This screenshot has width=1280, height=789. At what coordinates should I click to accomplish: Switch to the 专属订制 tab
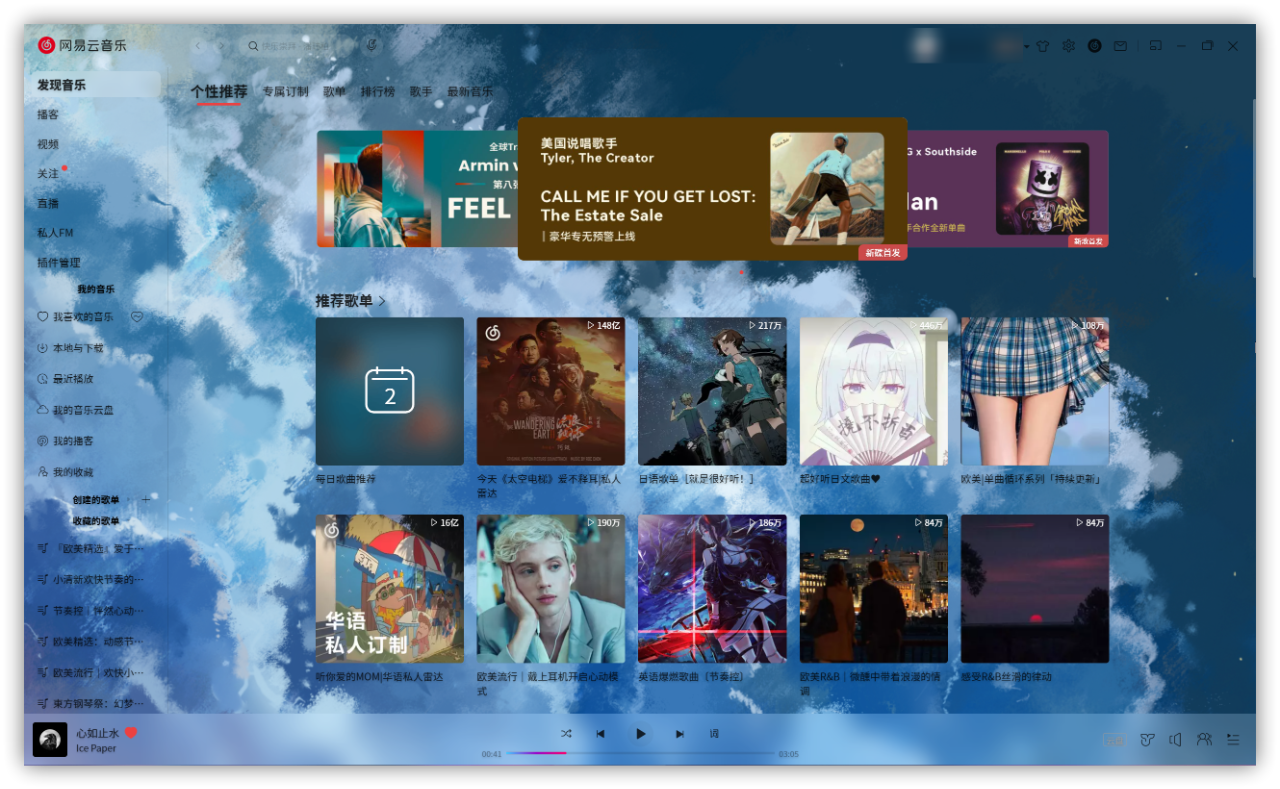pyautogui.click(x=285, y=91)
